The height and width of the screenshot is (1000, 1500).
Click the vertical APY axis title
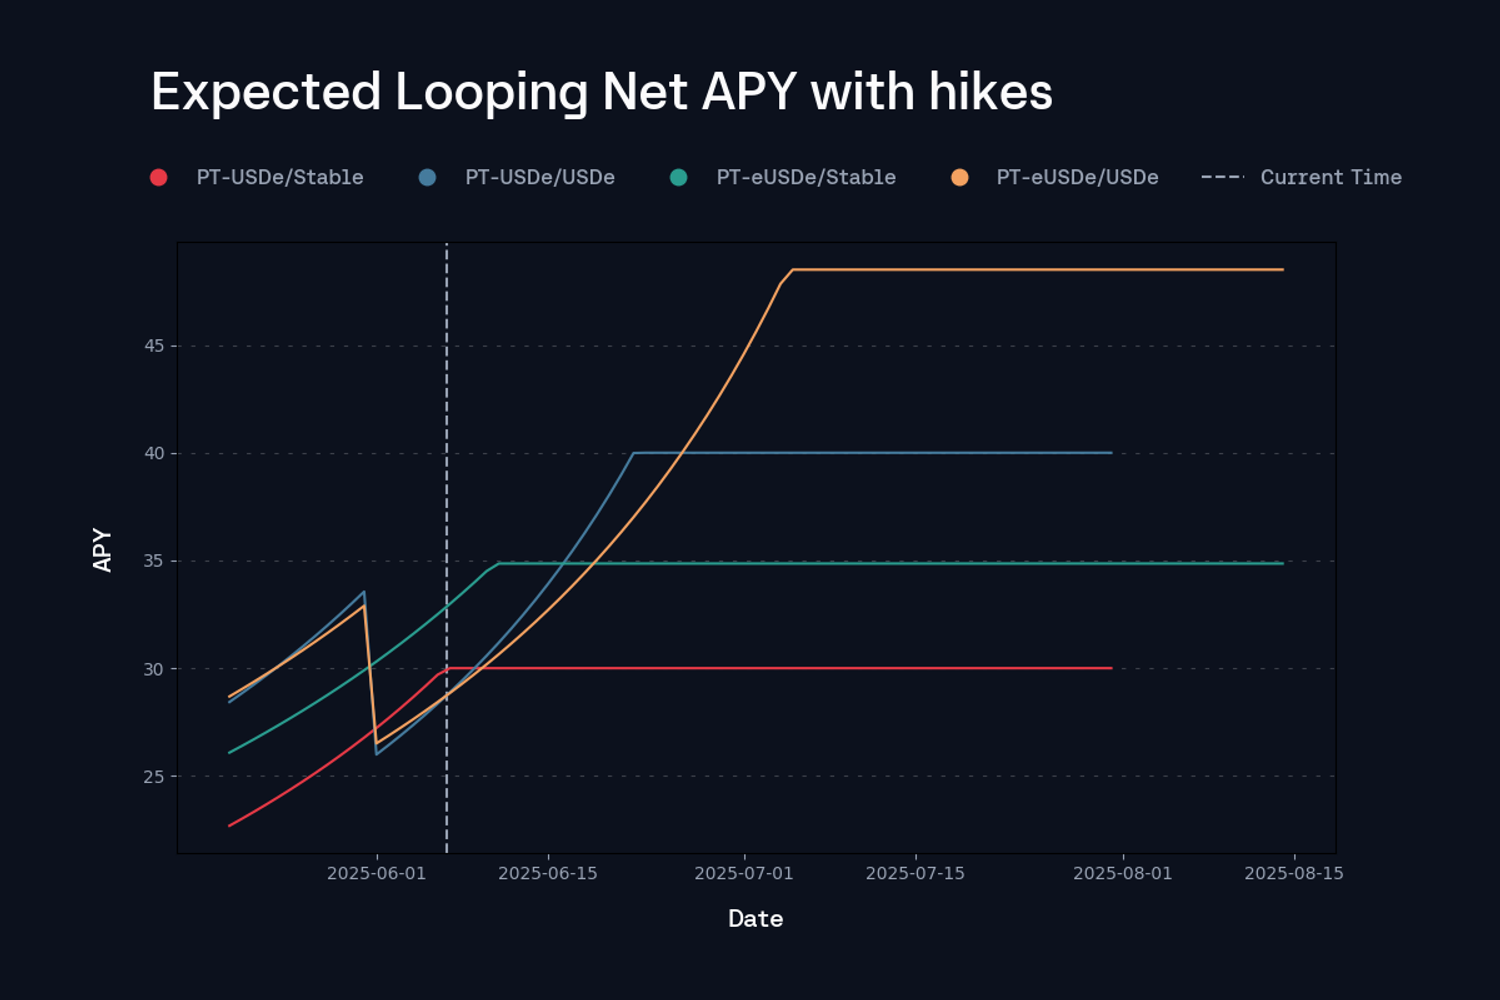click(102, 550)
